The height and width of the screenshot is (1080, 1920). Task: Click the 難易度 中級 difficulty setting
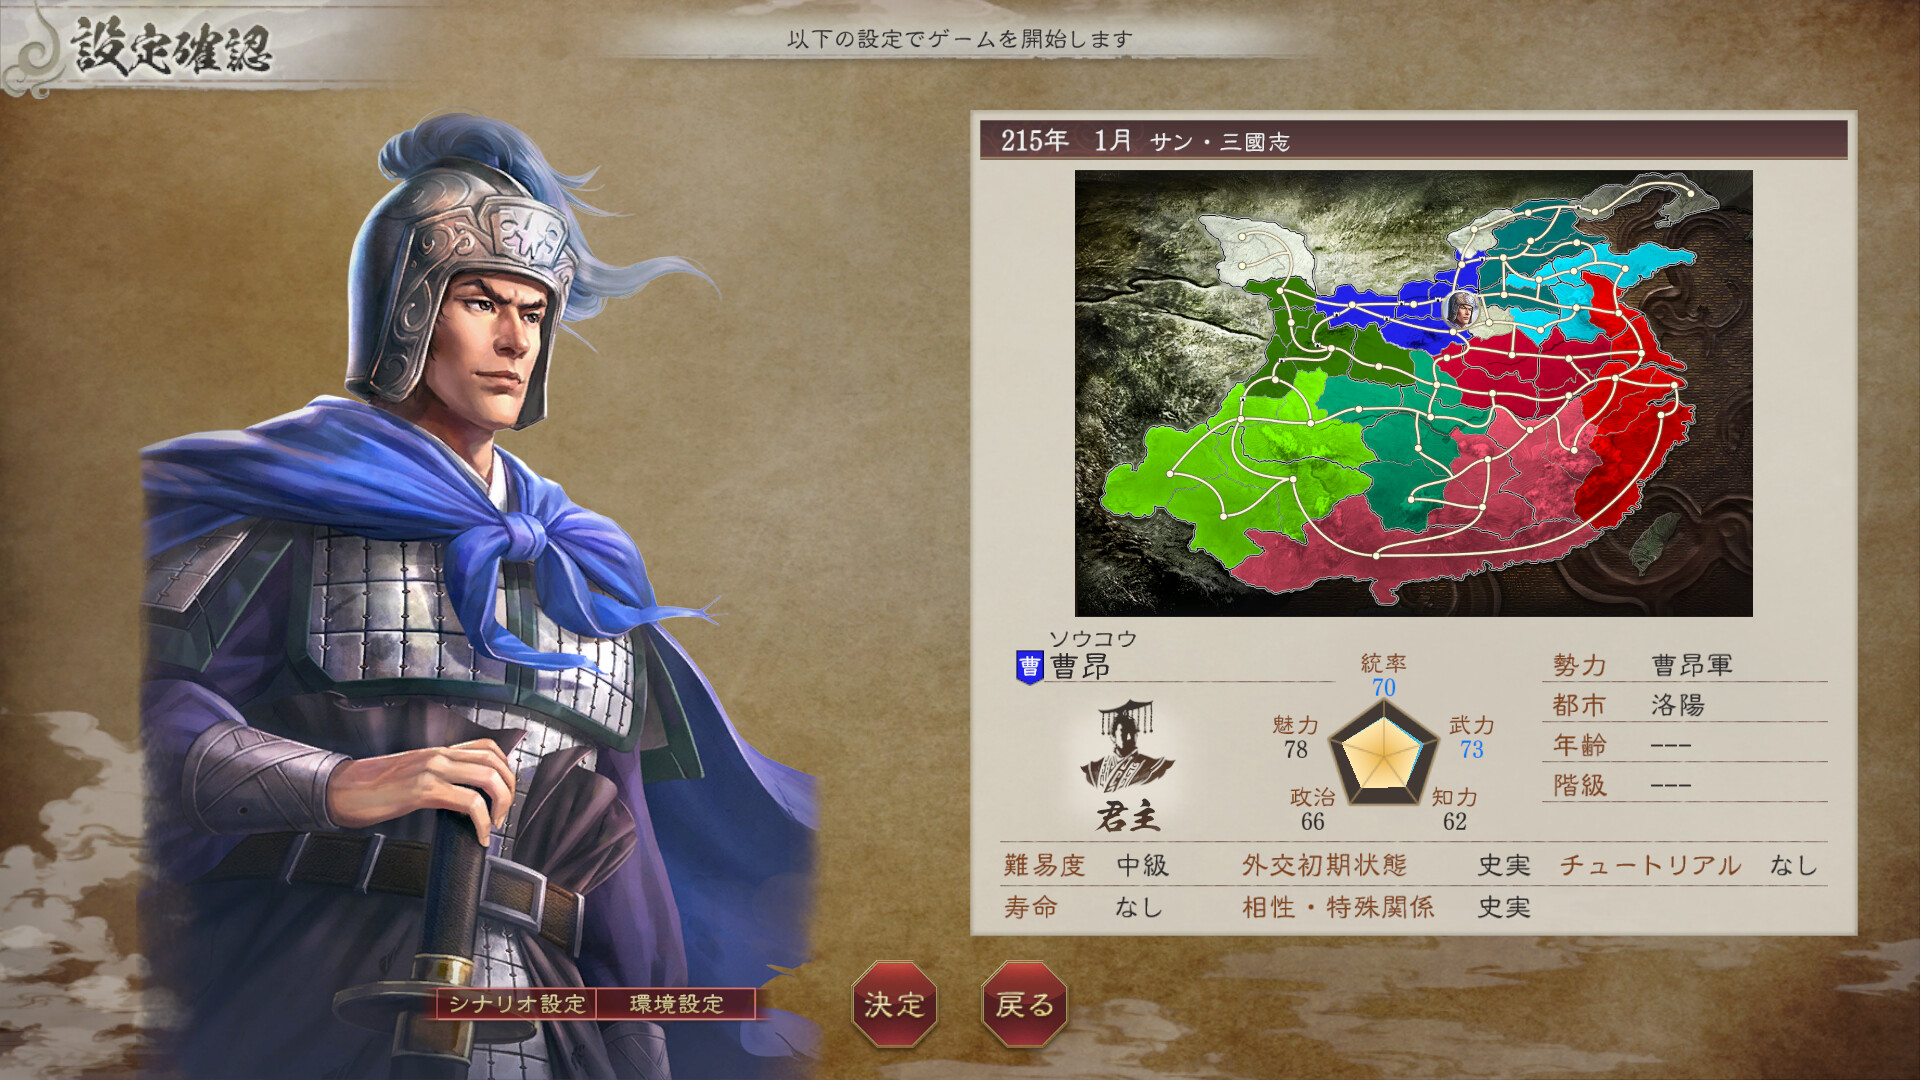coord(1086,865)
